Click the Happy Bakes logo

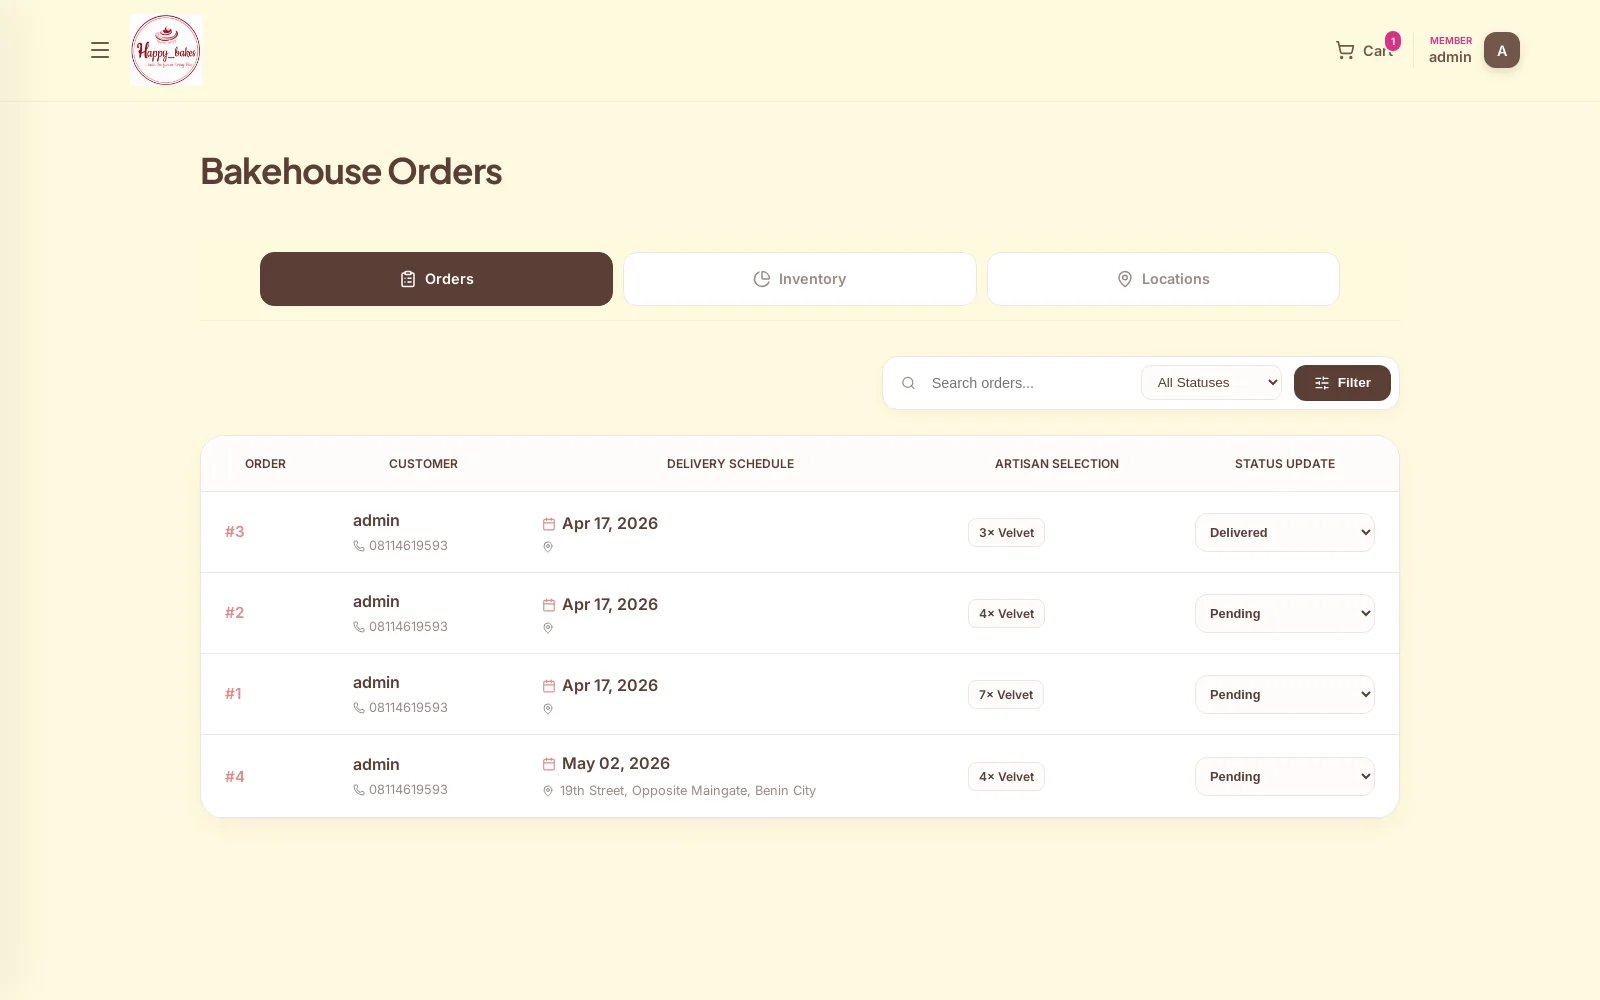(x=166, y=50)
